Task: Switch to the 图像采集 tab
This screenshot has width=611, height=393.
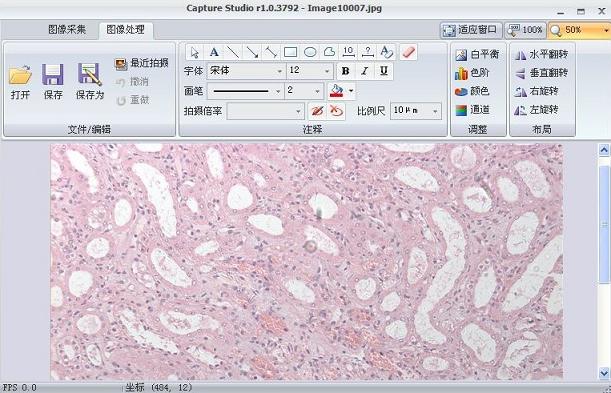Action: click(x=67, y=30)
